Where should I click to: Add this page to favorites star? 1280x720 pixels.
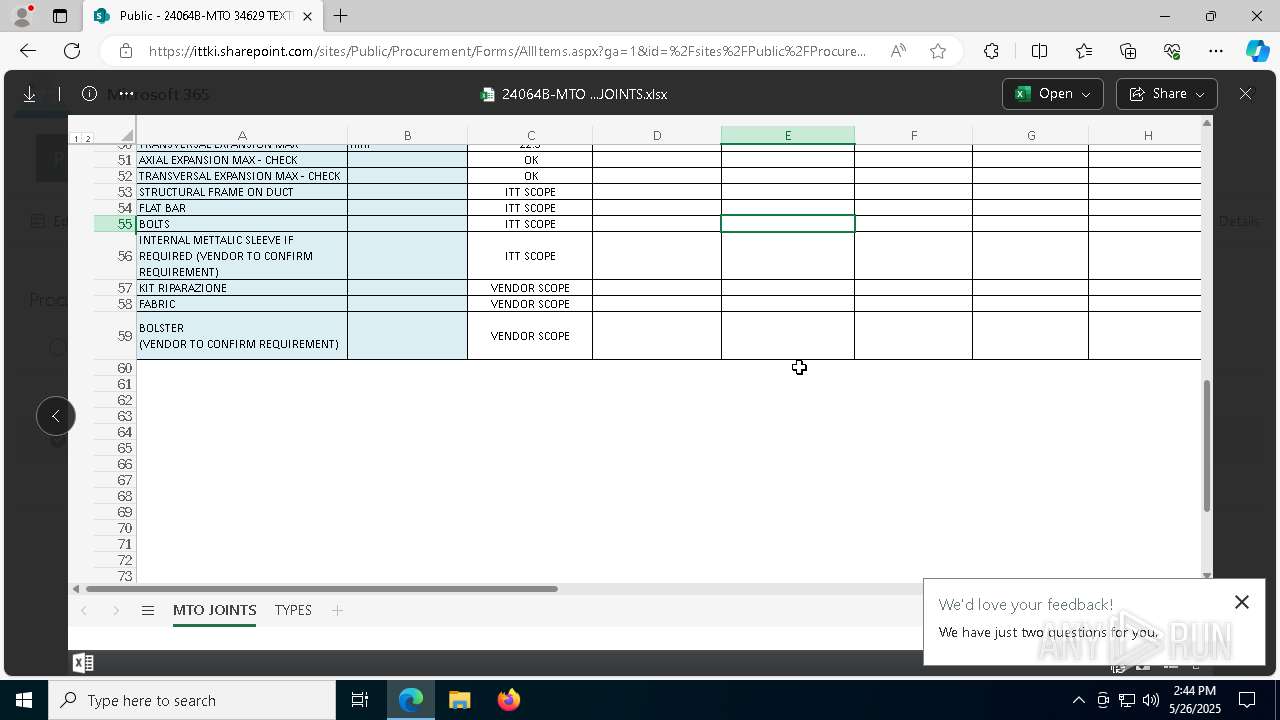(938, 51)
